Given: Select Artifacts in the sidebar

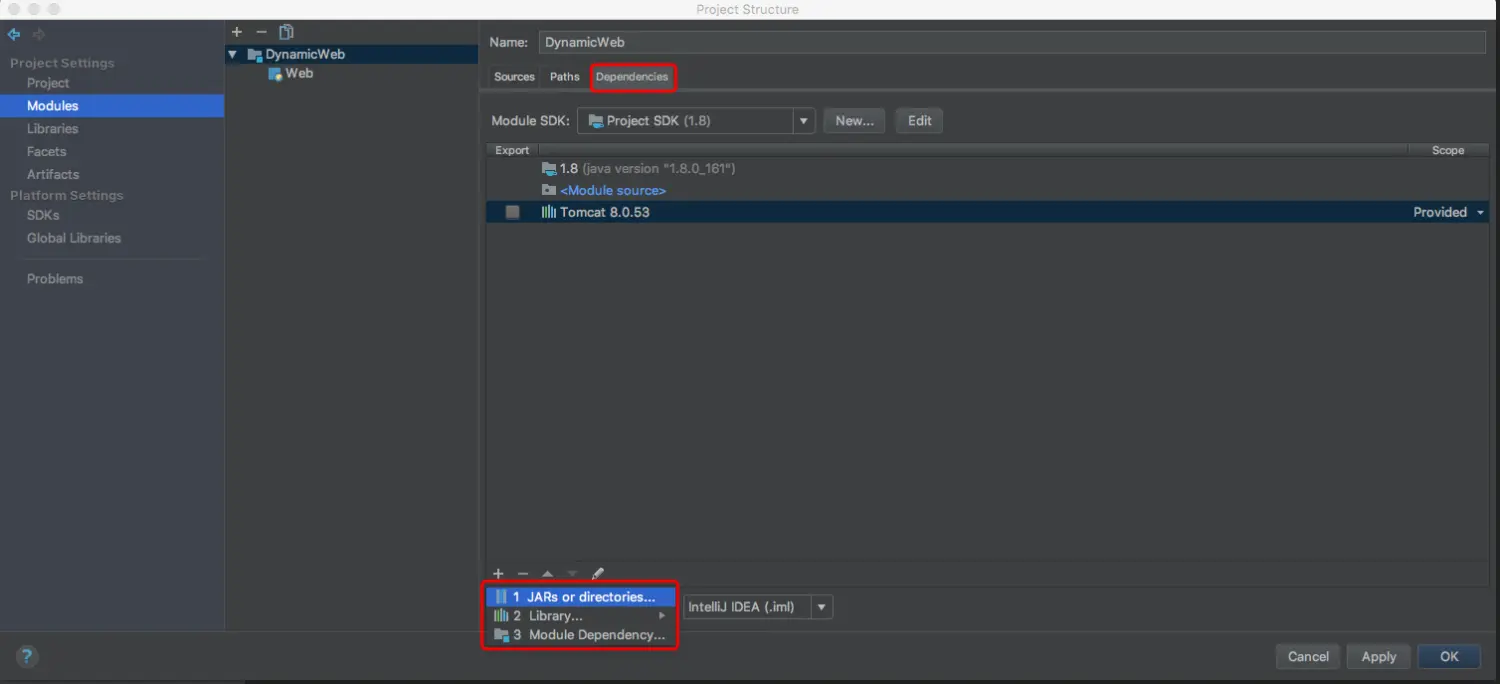Looking at the screenshot, I should click(53, 174).
